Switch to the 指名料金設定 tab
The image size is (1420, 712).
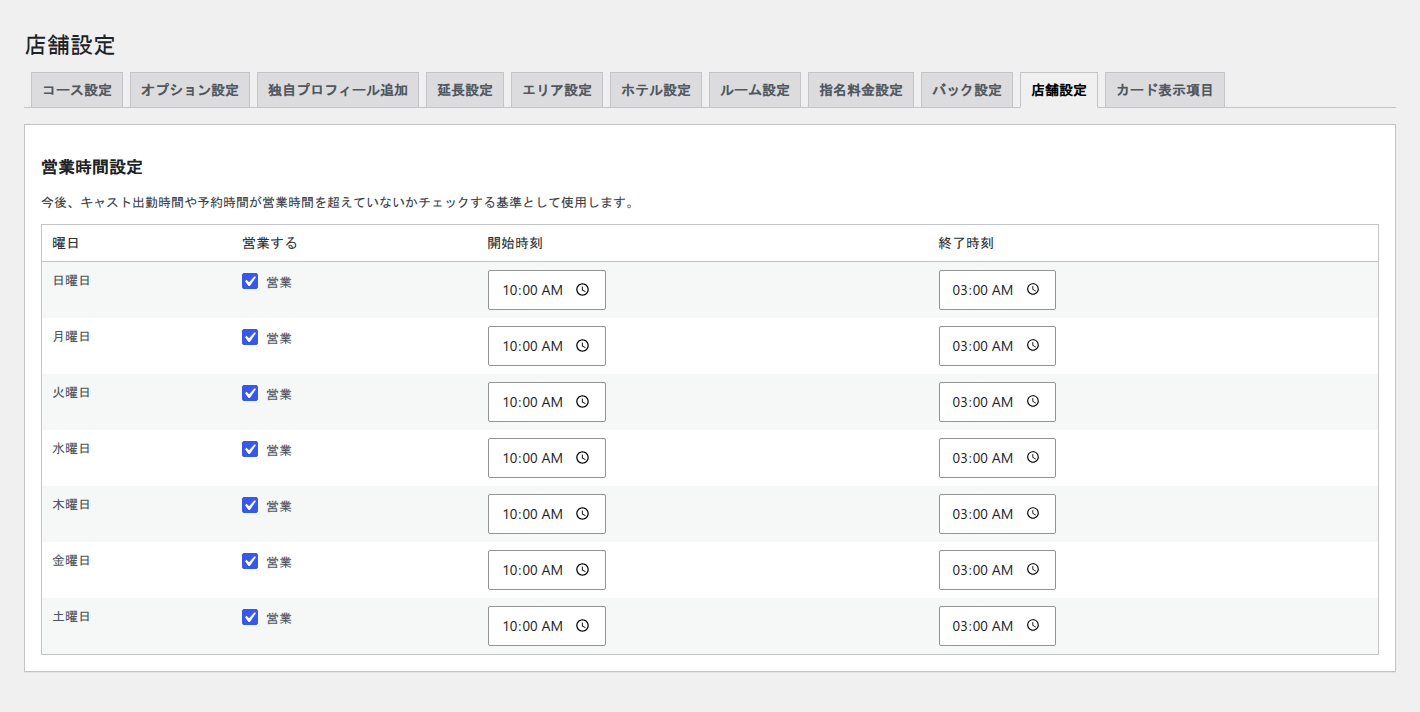point(861,90)
